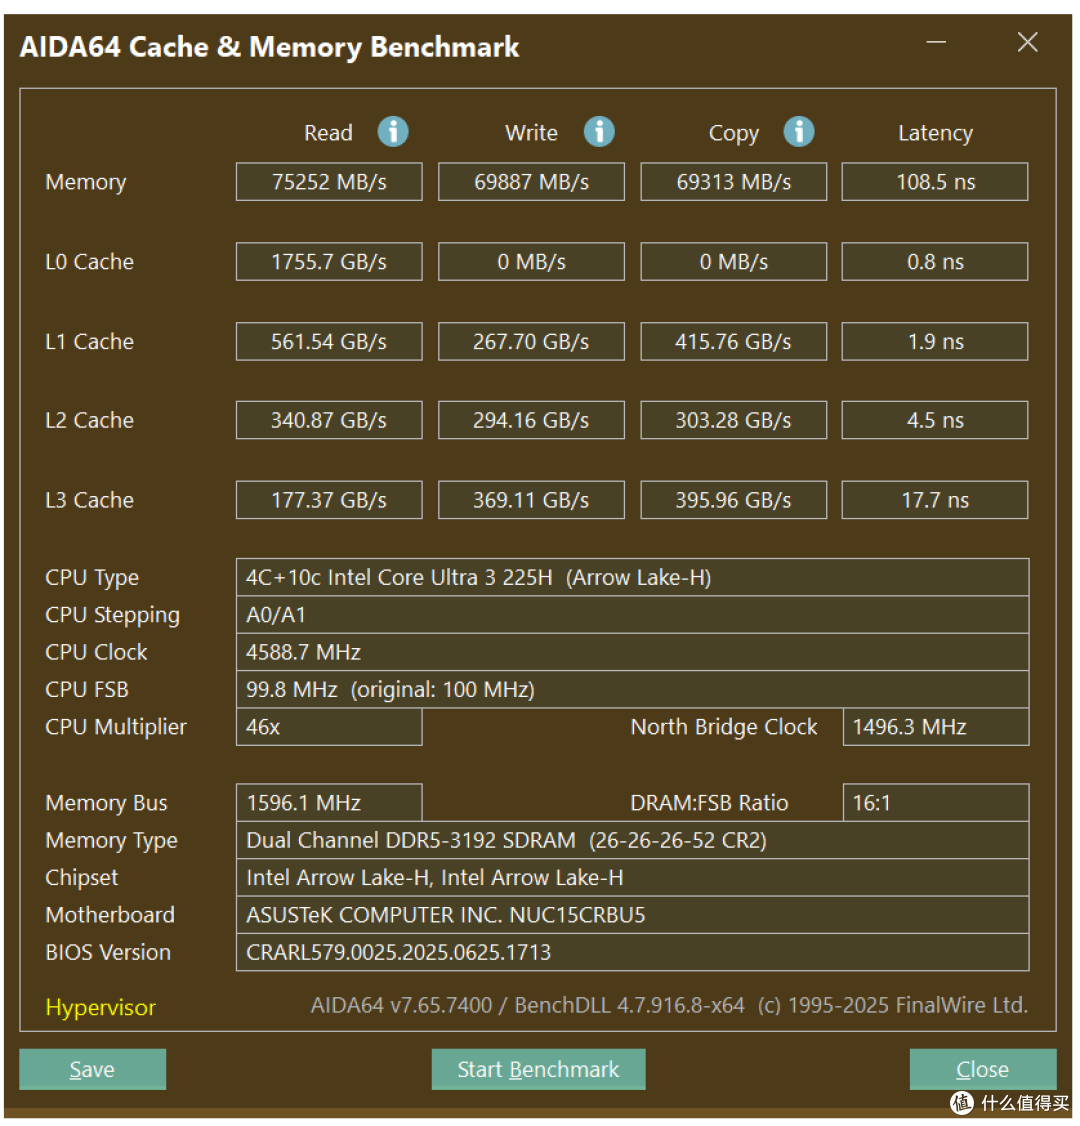Select Memory read value 75252 MB/s
The width and height of the screenshot is (1080, 1126).
[x=329, y=182]
